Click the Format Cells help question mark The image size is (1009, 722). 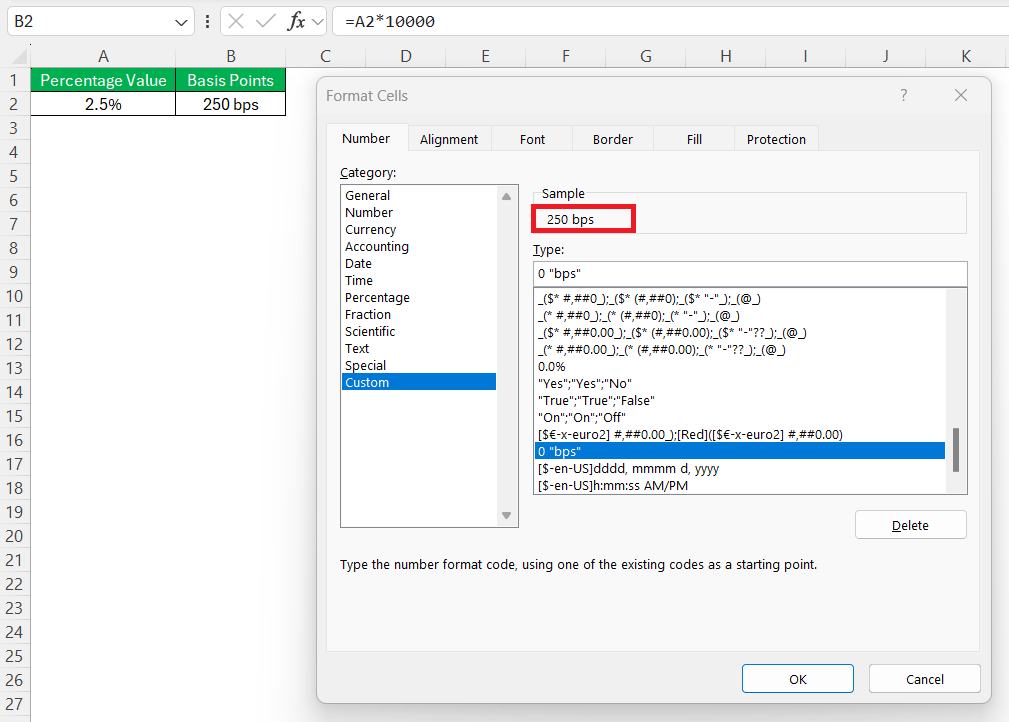click(x=903, y=95)
